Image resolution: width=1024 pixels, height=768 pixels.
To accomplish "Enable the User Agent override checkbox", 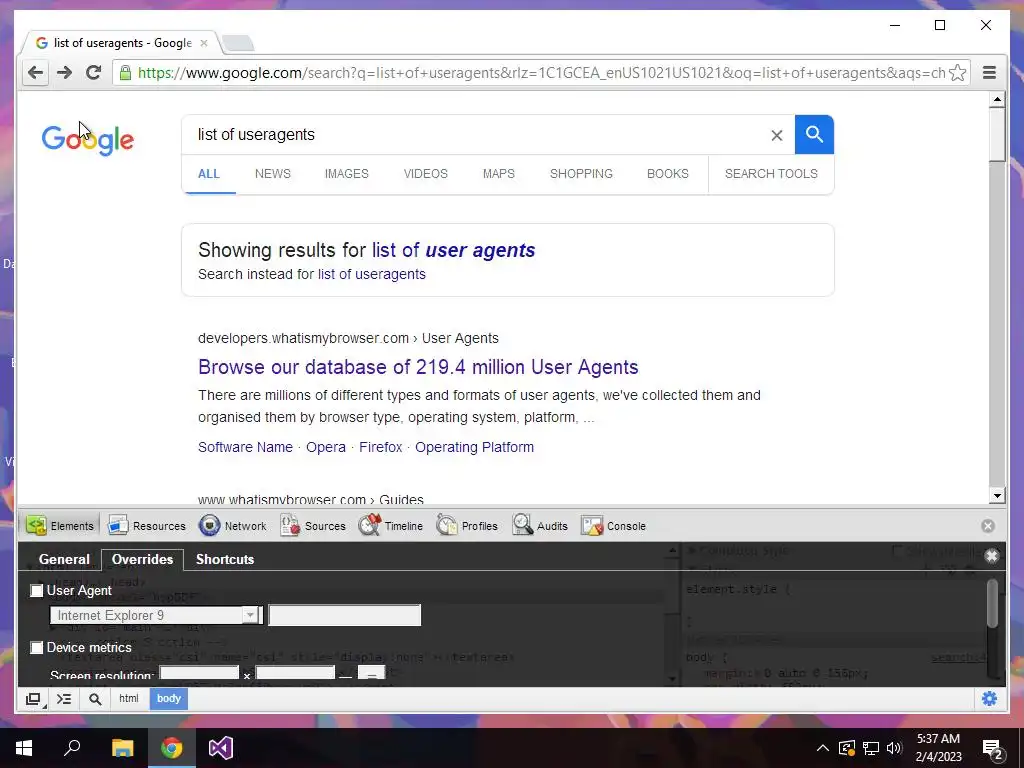I will point(37,590).
